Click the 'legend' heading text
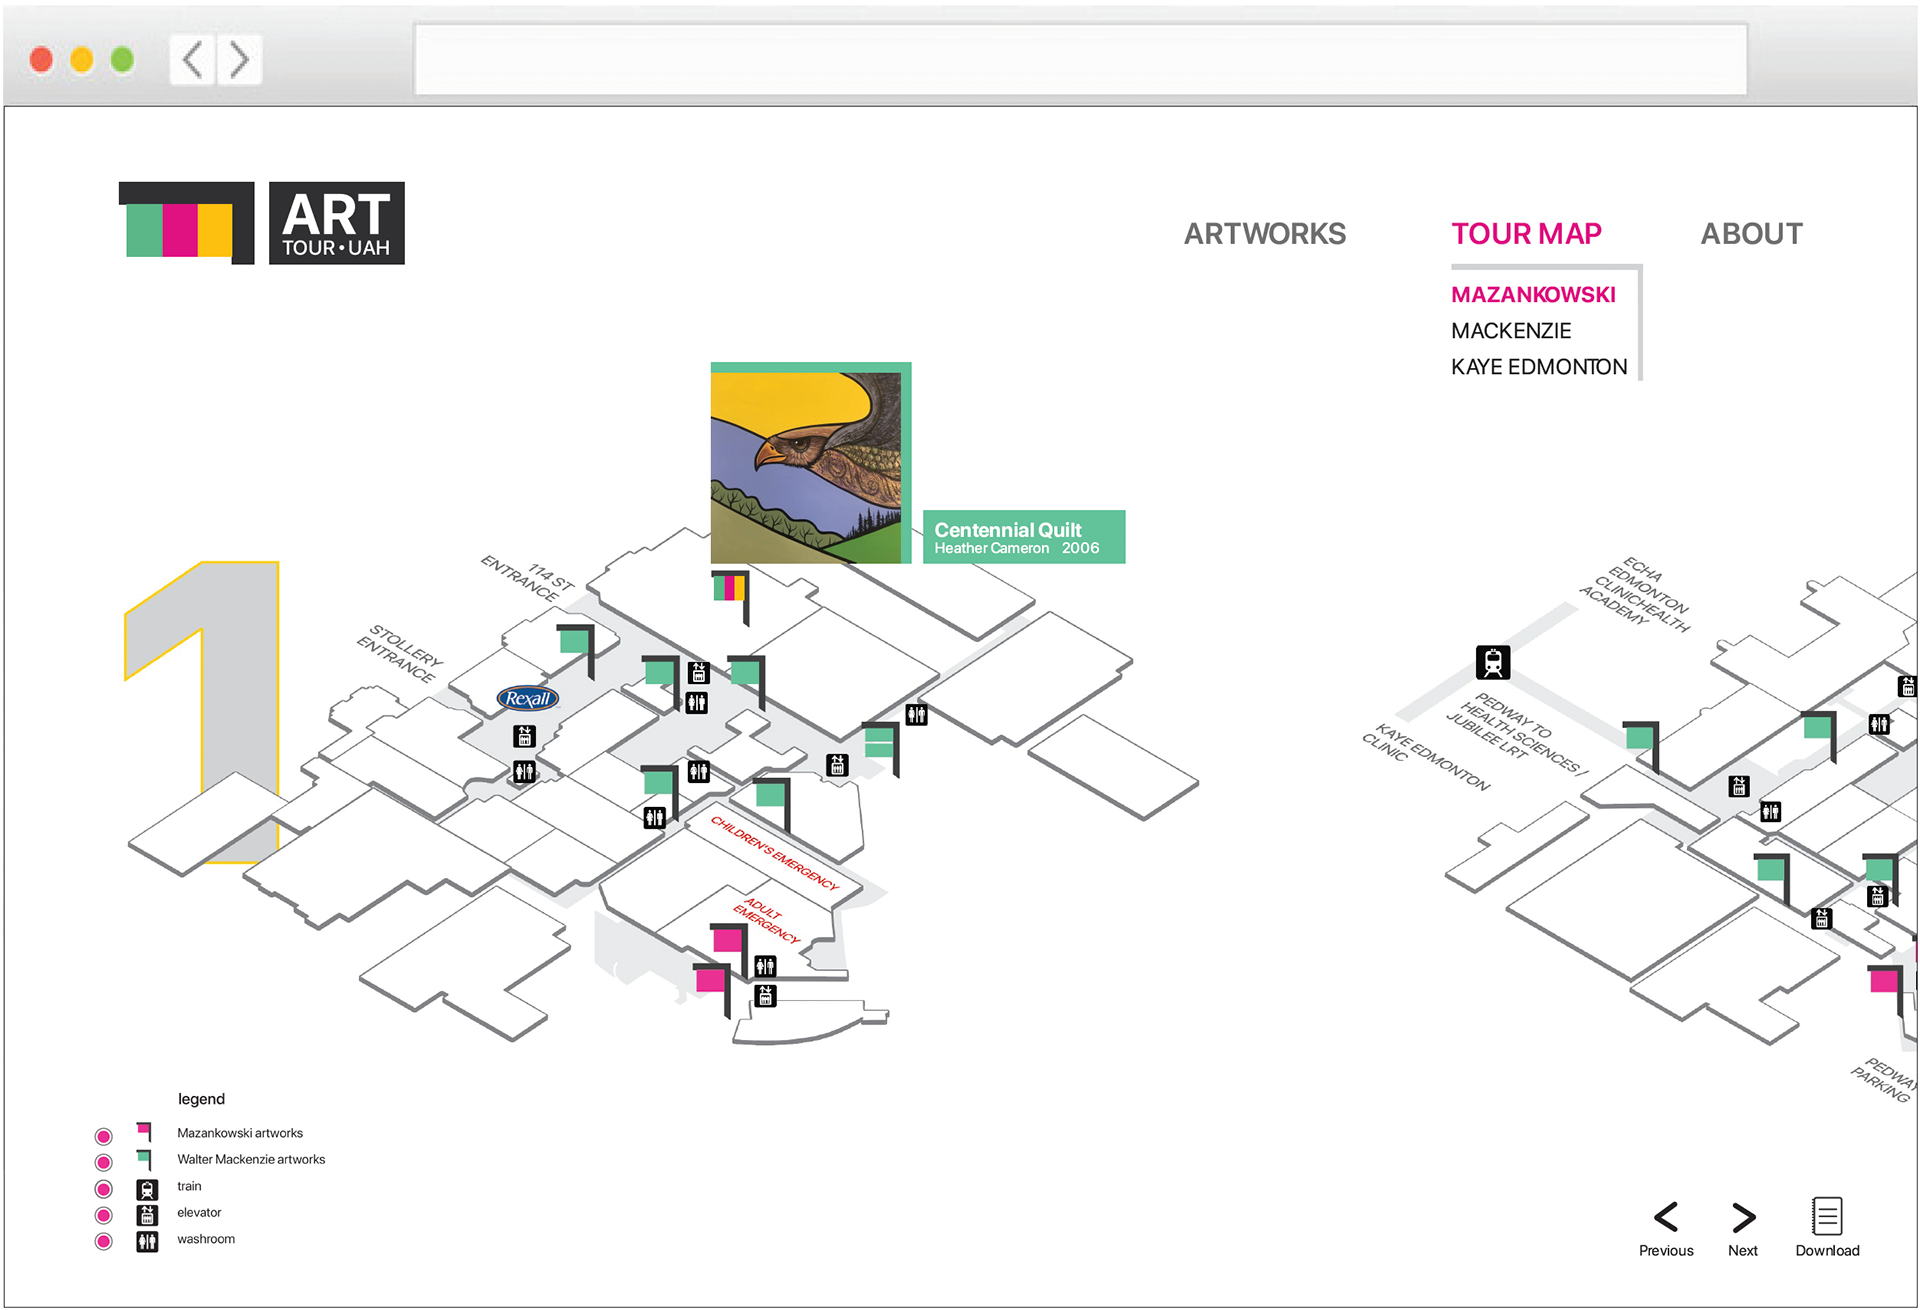The width and height of the screenshot is (1920, 1310). pyautogui.click(x=201, y=1099)
